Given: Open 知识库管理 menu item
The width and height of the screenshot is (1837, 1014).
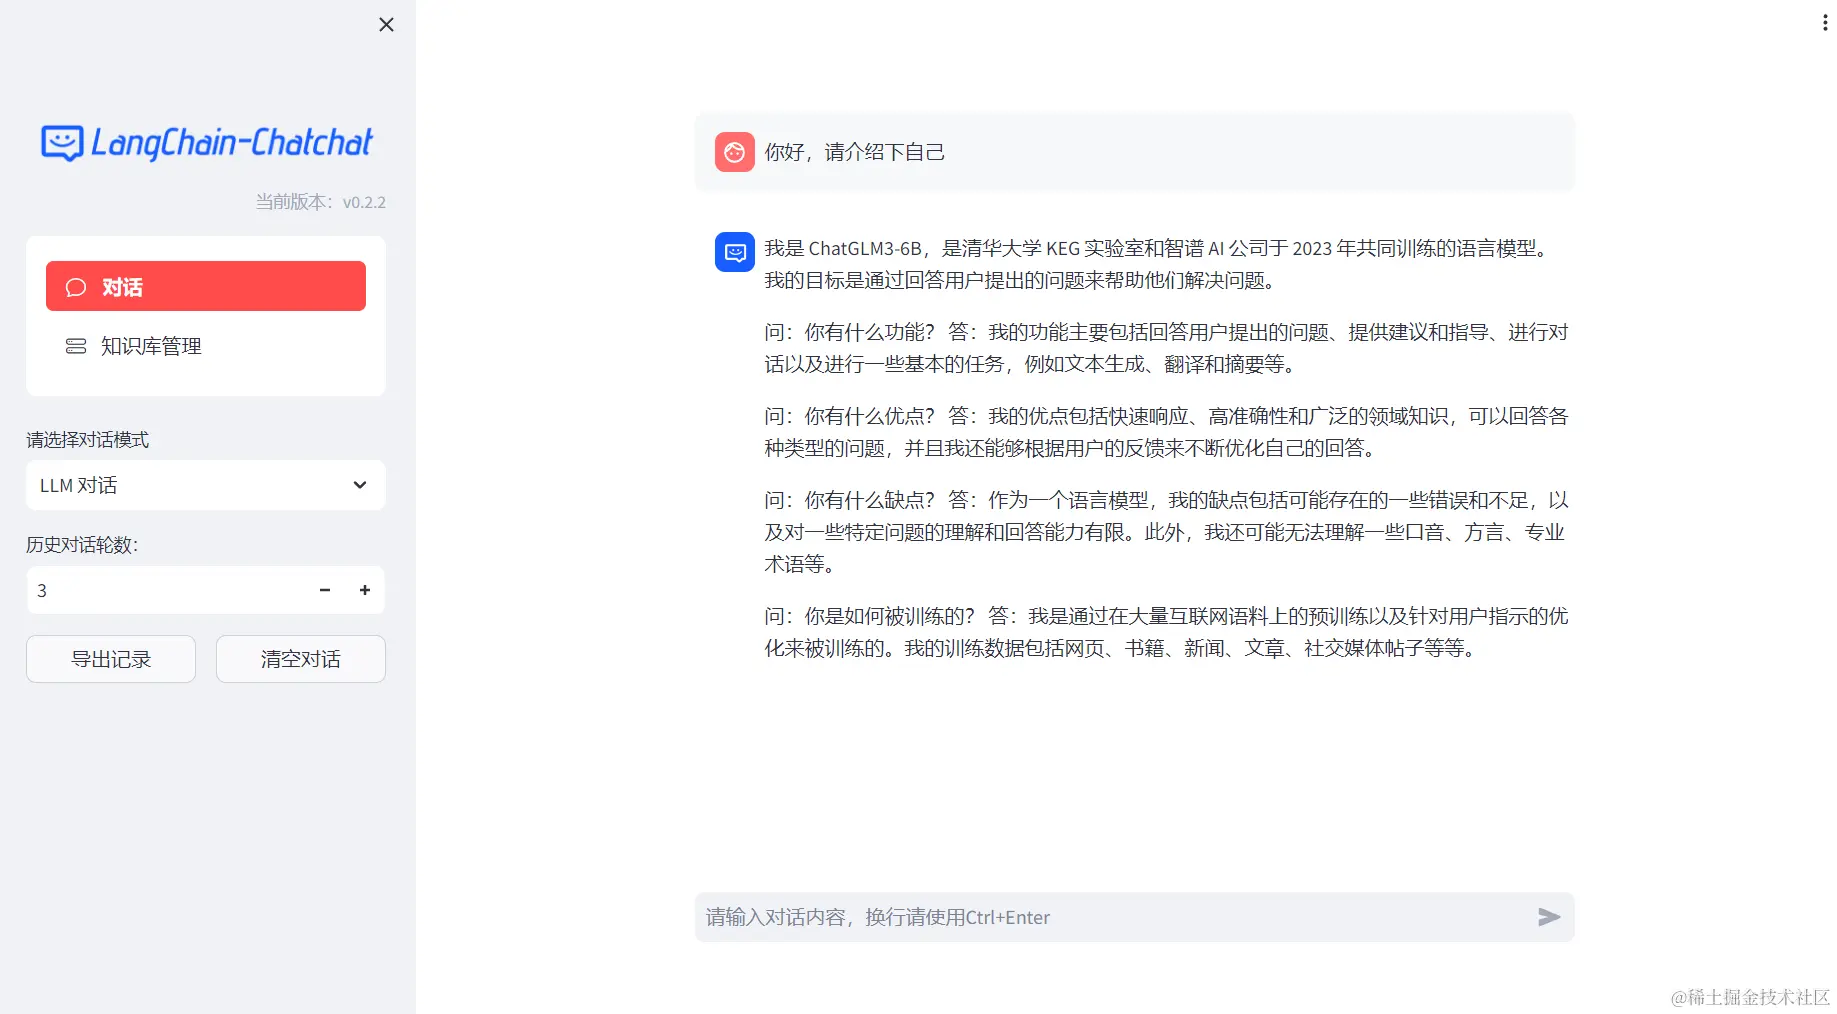Looking at the screenshot, I should coord(206,346).
